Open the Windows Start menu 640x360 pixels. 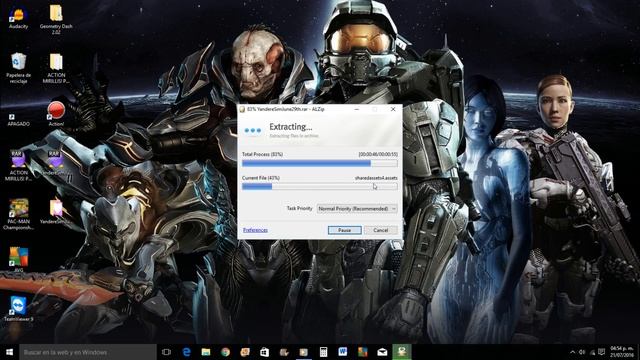(x=9, y=352)
